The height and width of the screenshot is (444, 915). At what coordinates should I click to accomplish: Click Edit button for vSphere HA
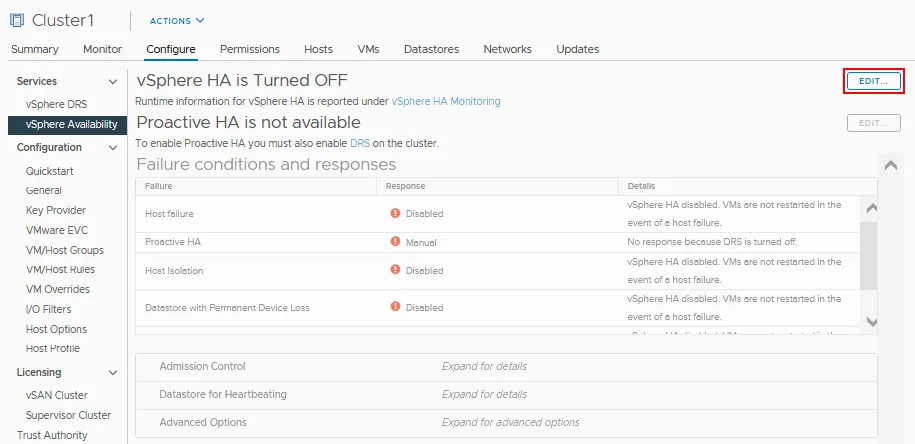(873, 81)
